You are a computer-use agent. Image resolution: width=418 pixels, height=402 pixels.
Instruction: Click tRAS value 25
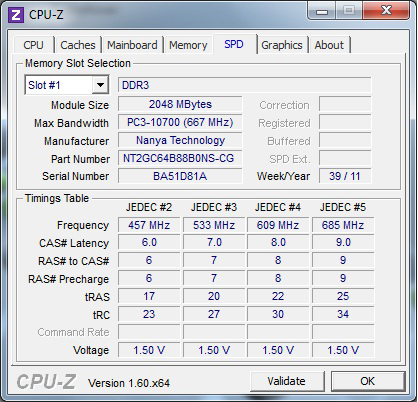343,296
